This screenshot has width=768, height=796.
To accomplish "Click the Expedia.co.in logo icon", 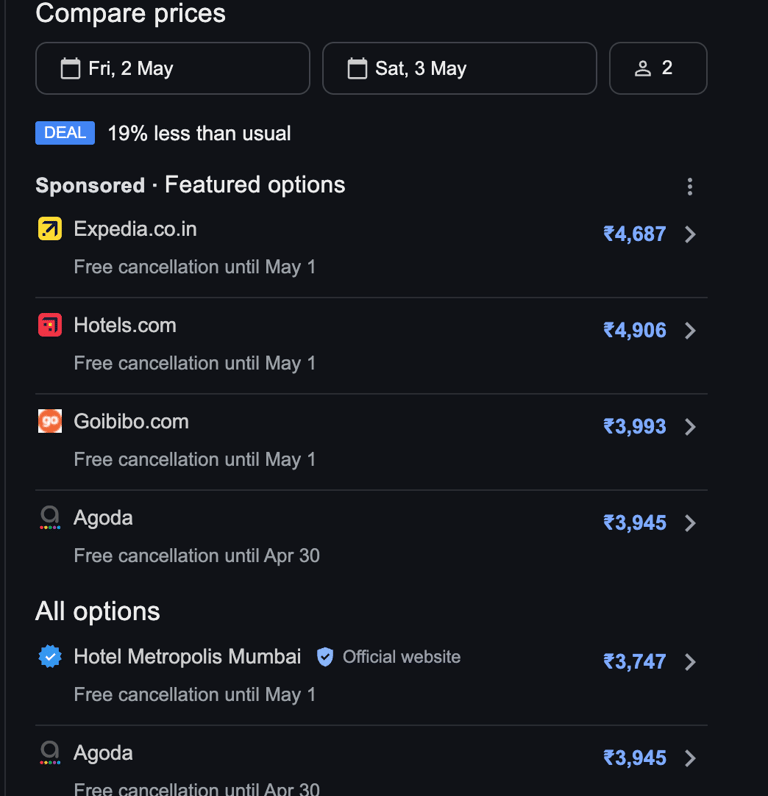I will (50, 229).
